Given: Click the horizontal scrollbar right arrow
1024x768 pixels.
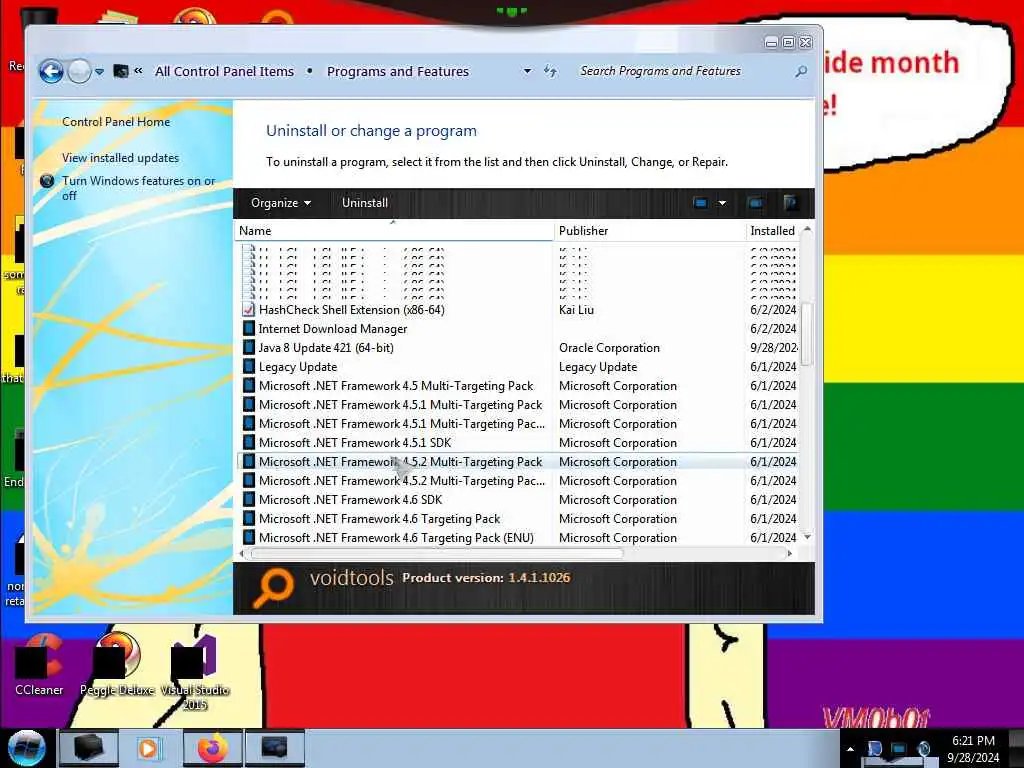Looking at the screenshot, I should pyautogui.click(x=790, y=553).
